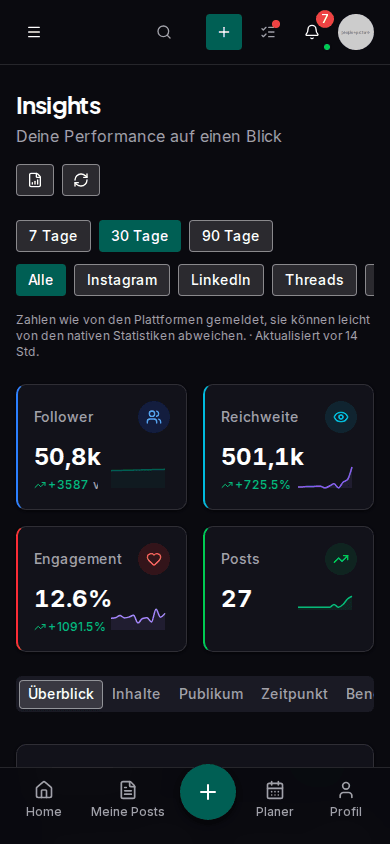Click the Reichweite sparkline chart

click(x=325, y=478)
